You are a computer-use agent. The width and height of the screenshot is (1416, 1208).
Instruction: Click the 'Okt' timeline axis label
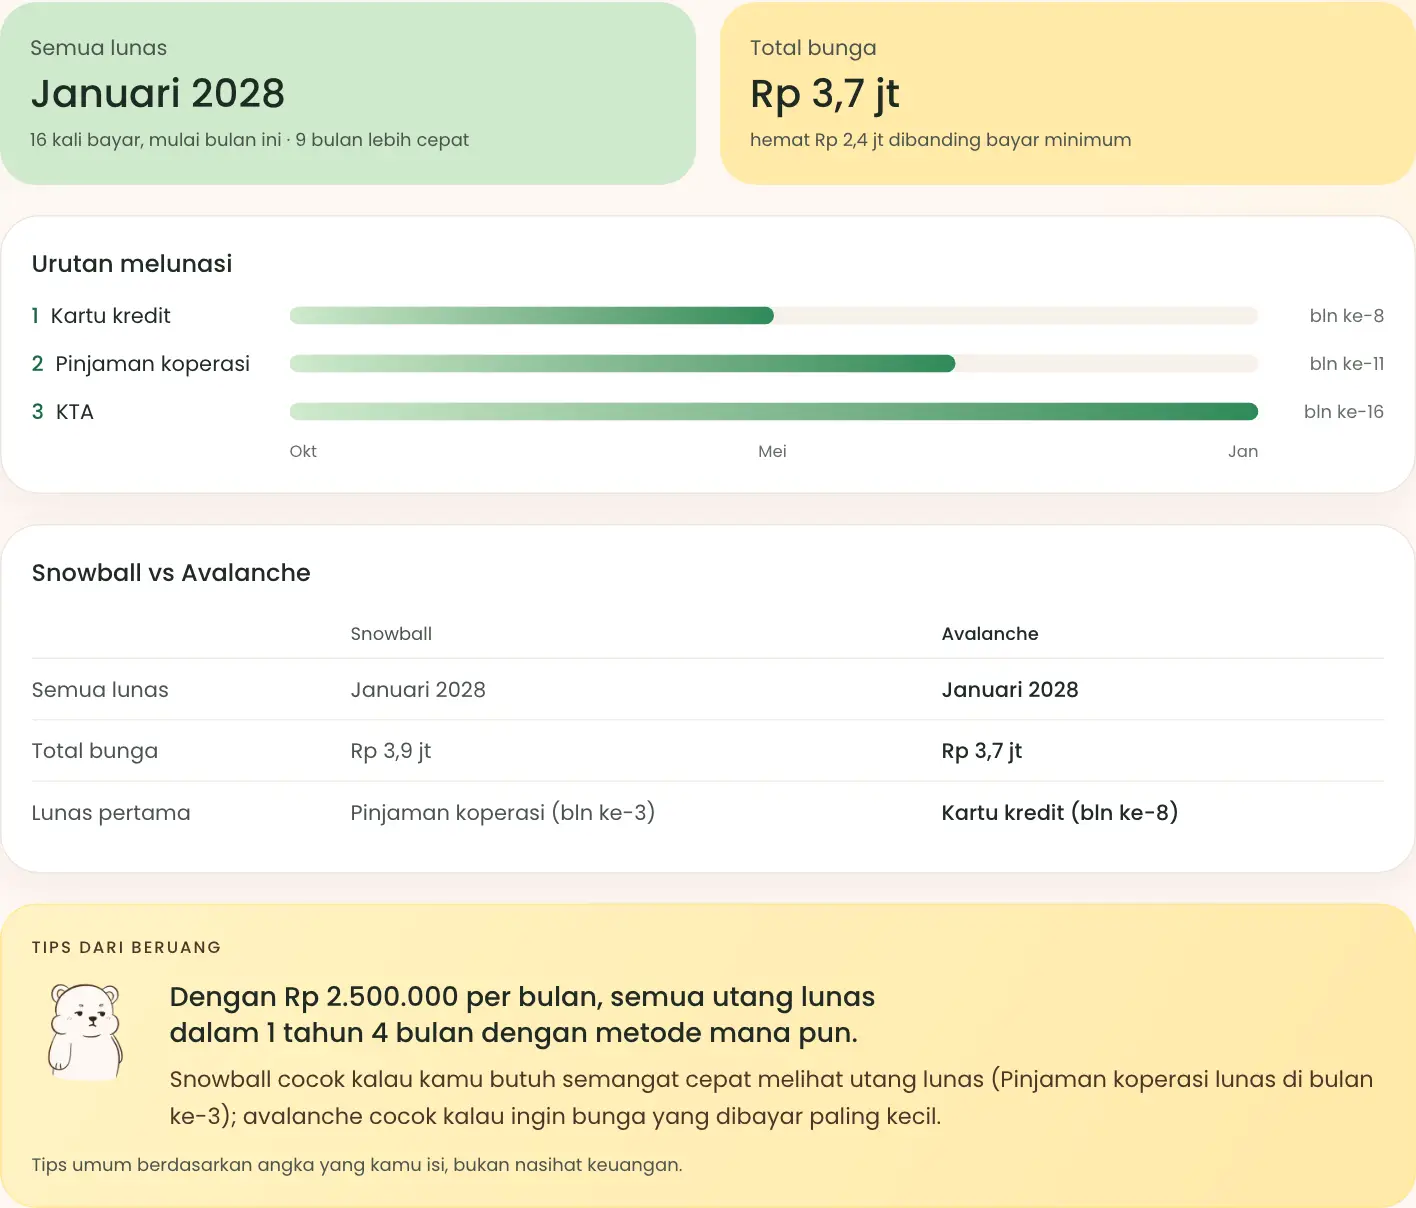[303, 451]
